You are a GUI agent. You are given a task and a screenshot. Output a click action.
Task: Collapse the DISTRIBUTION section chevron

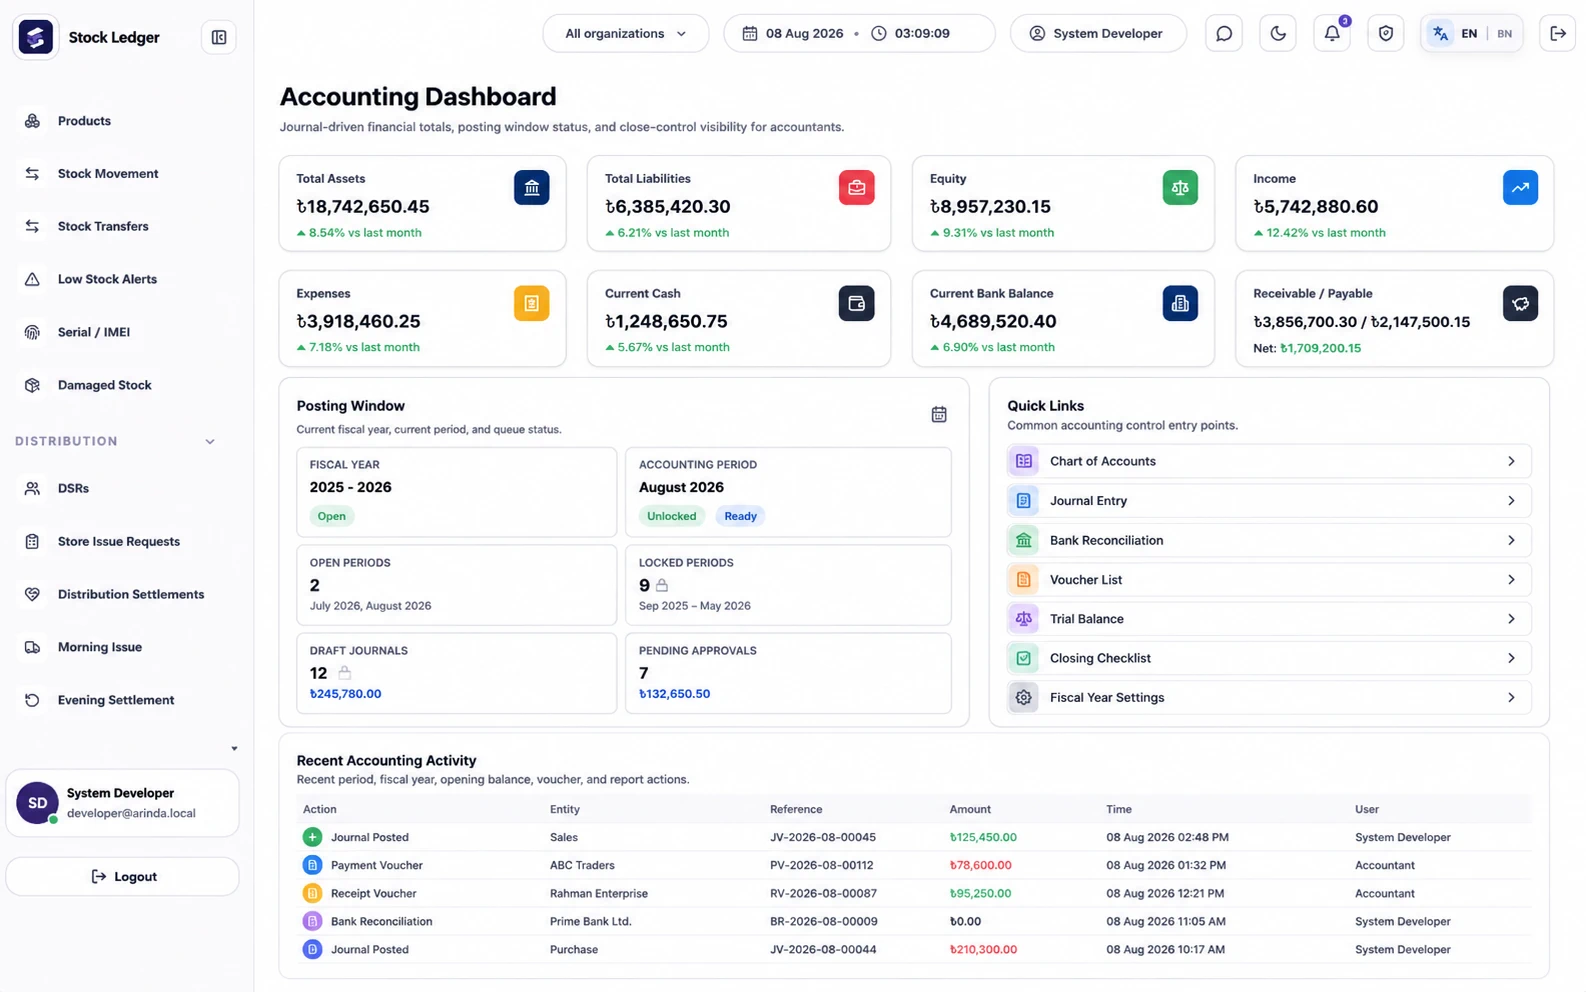210,441
